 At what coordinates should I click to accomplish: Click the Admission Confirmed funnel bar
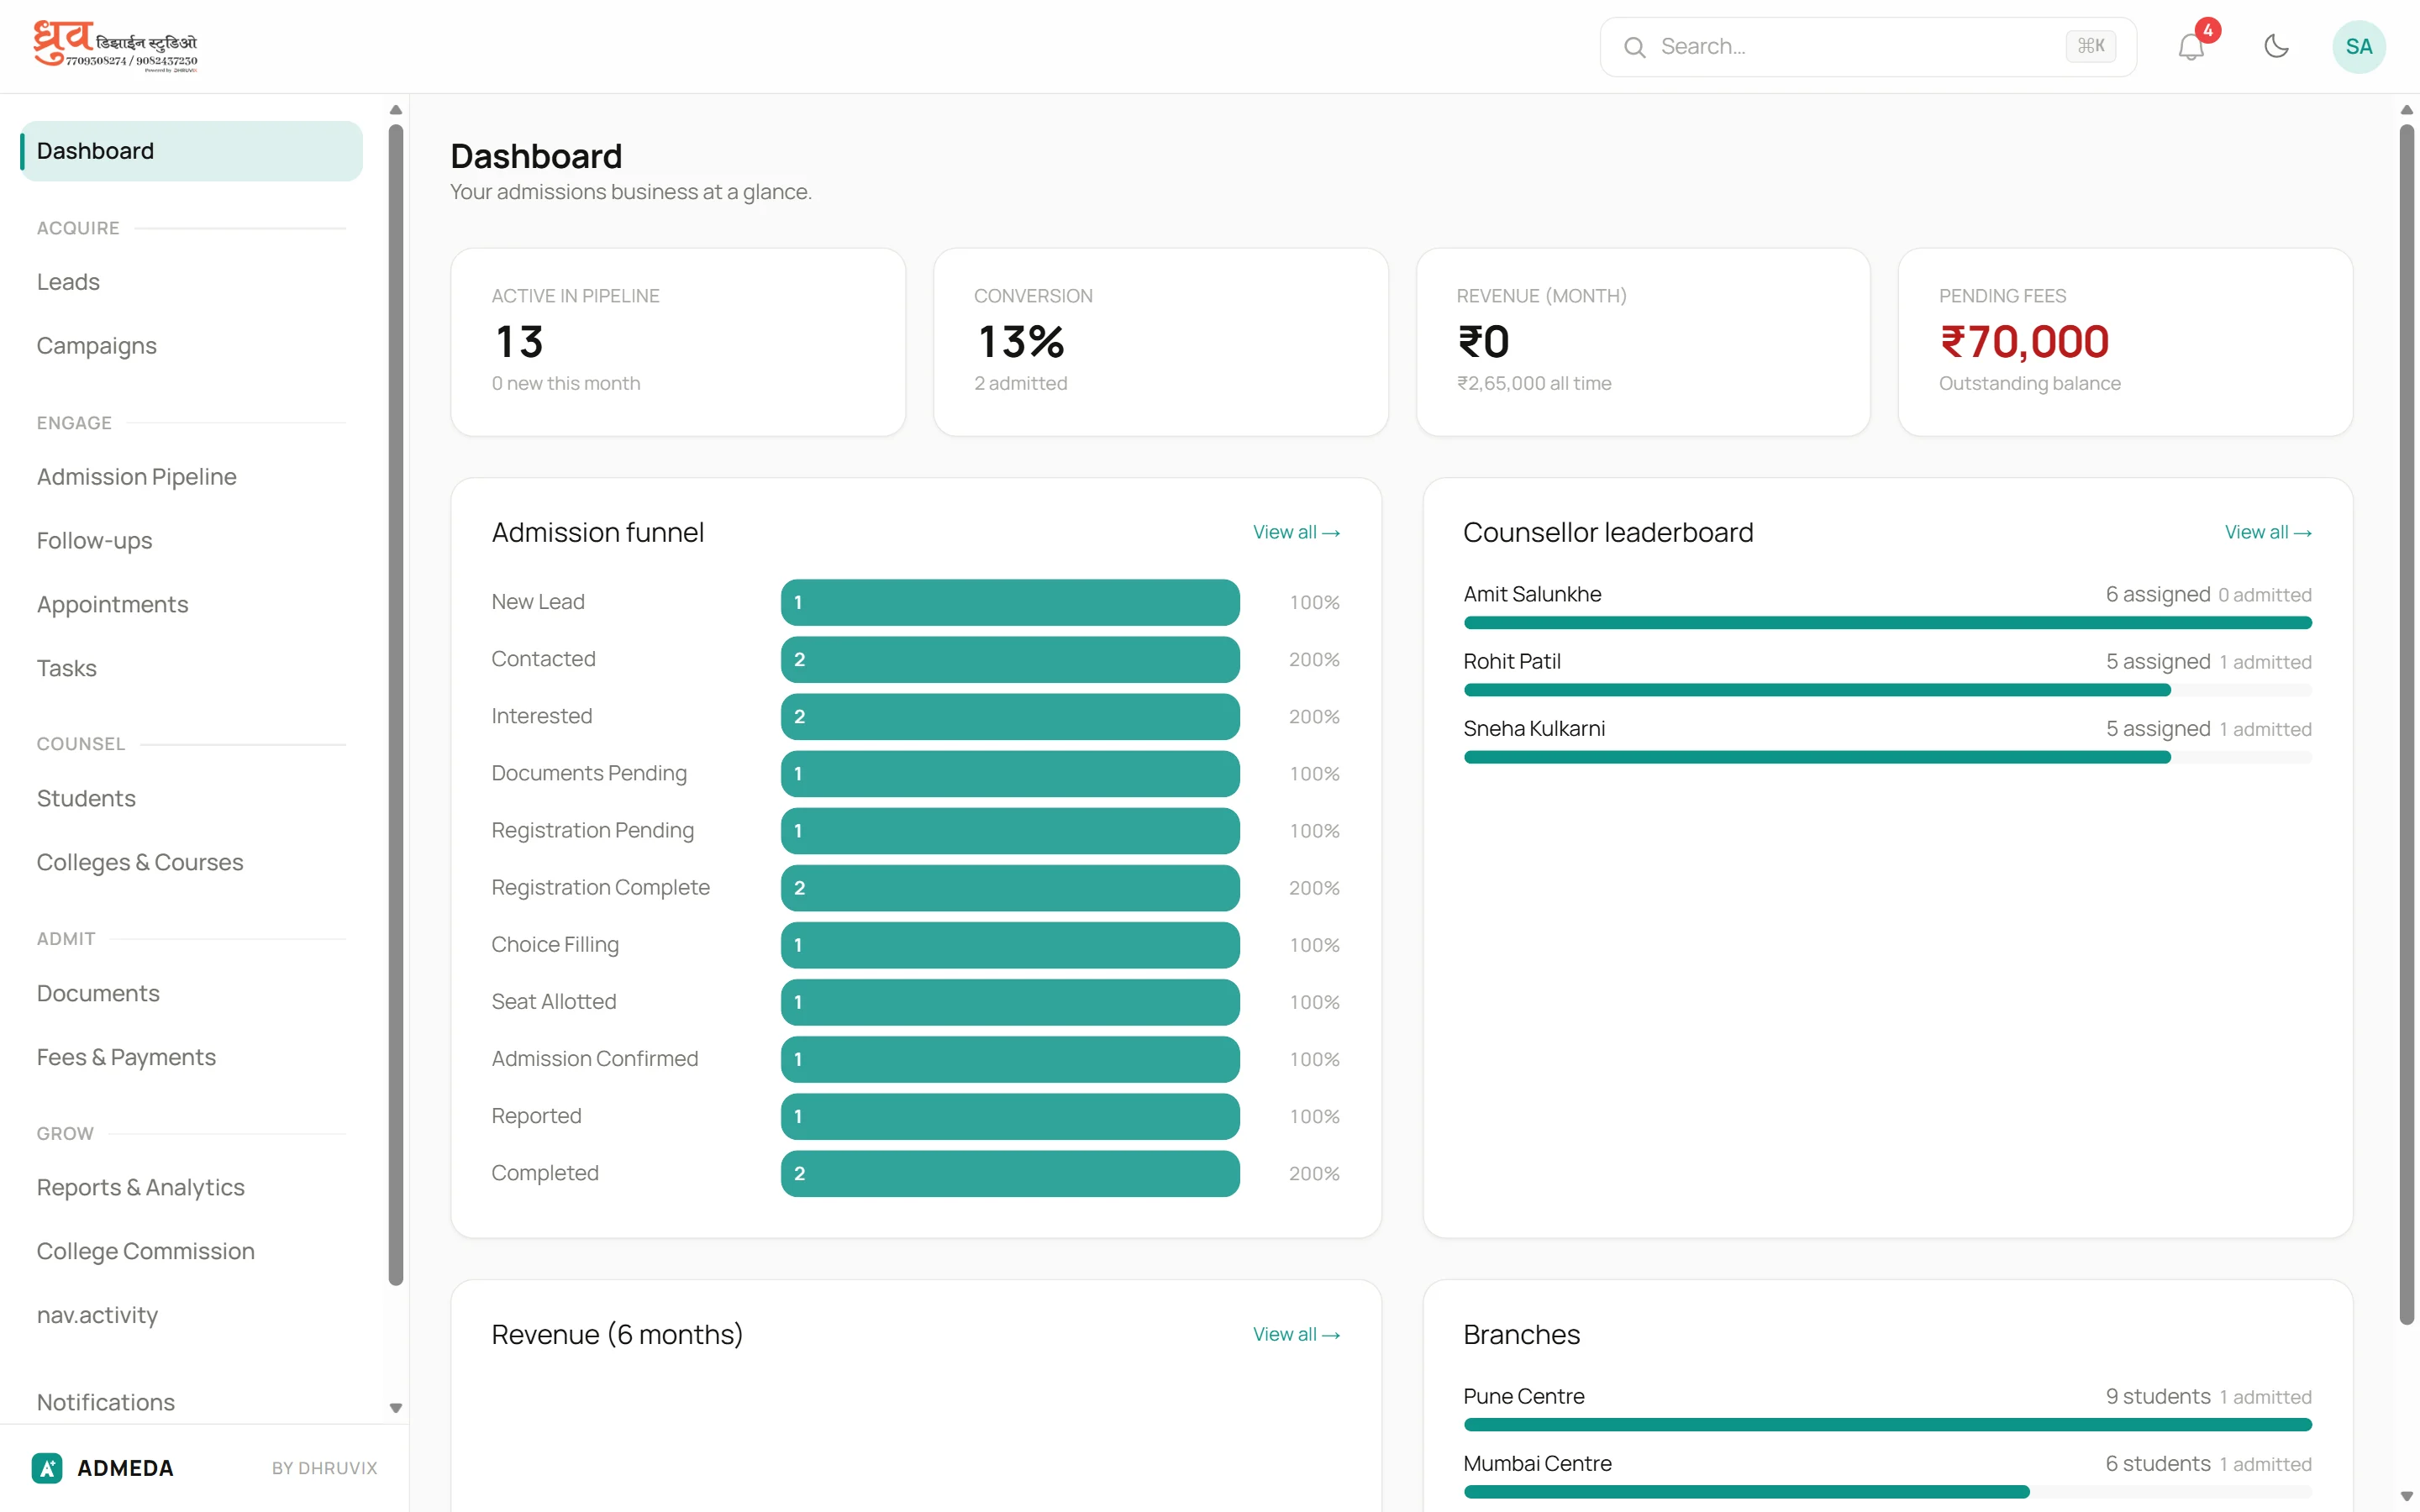pyautogui.click(x=1010, y=1059)
